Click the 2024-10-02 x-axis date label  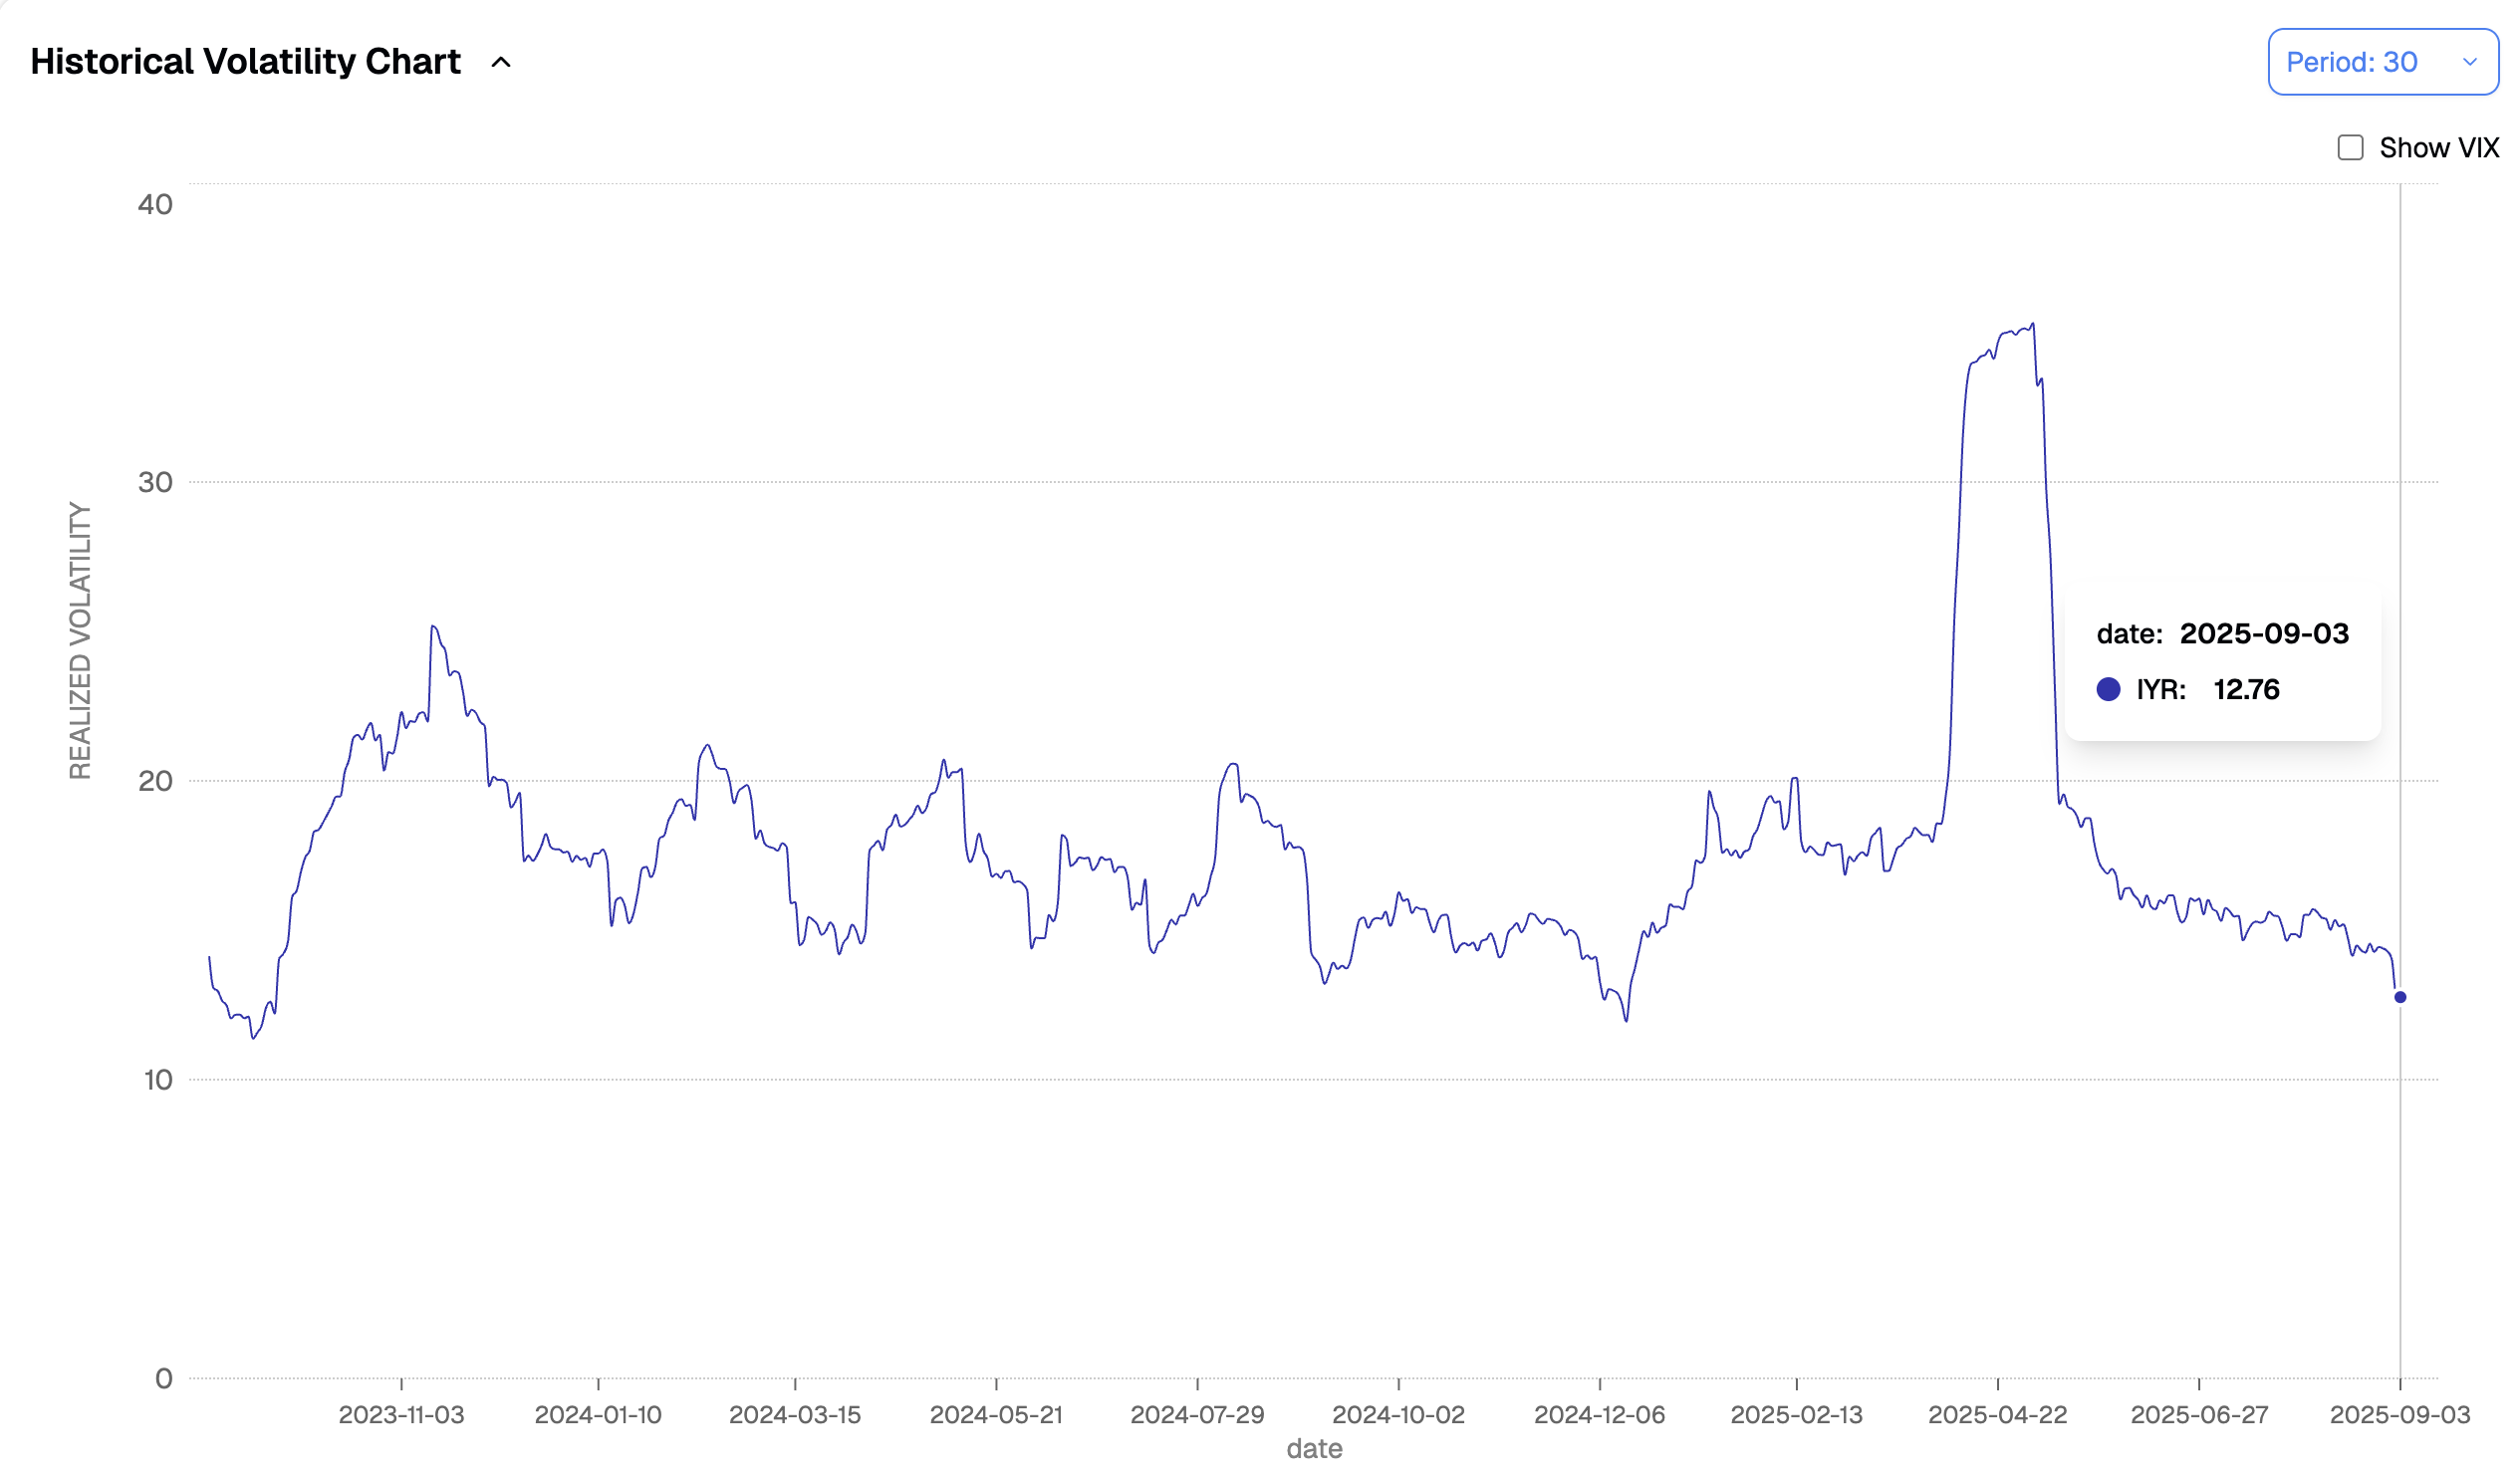(1398, 1415)
